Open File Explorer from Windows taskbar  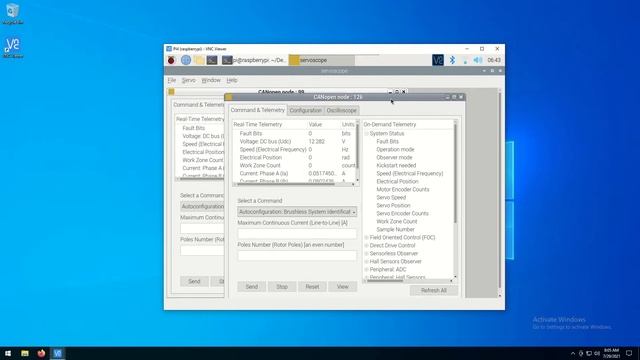[25, 353]
